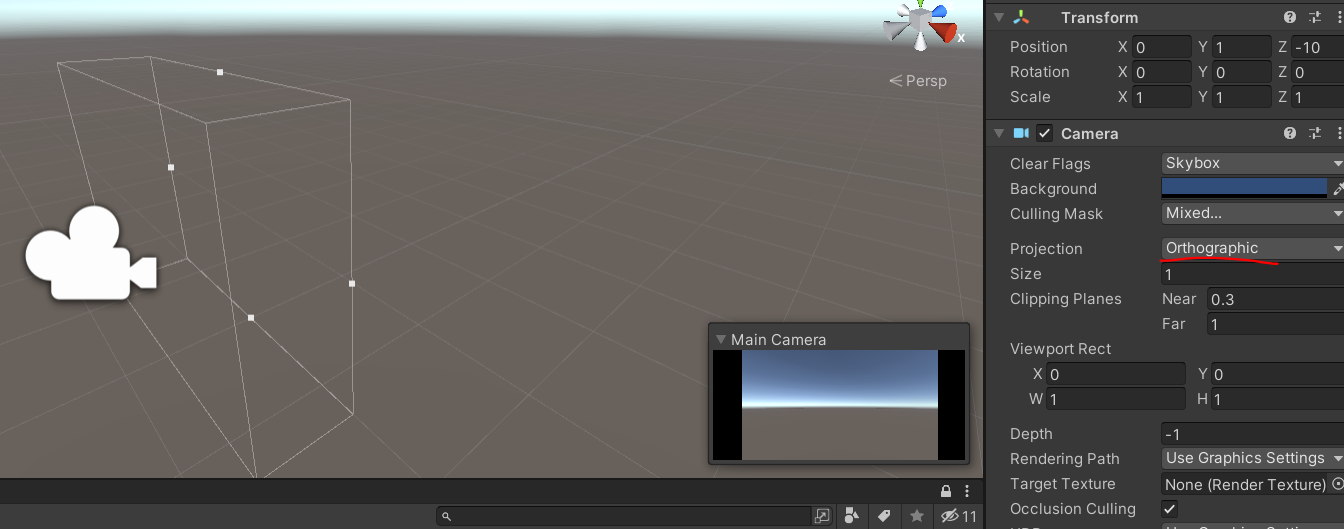
Task: Click the Transform component title
Action: point(1100,17)
